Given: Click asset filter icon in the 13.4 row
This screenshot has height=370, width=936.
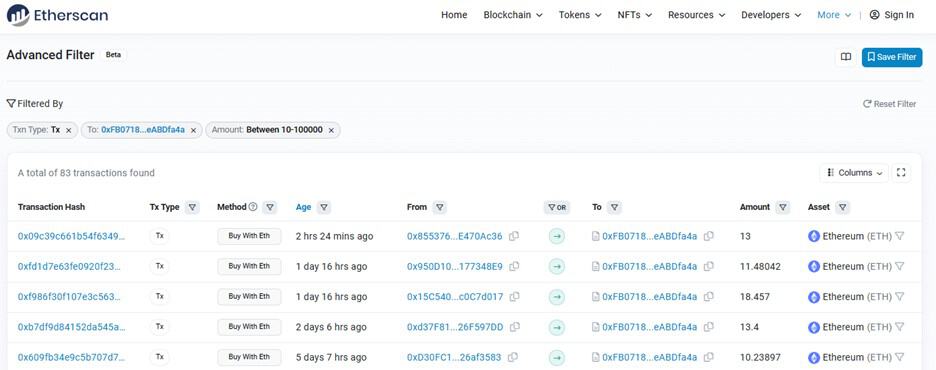Looking at the screenshot, I should (900, 327).
